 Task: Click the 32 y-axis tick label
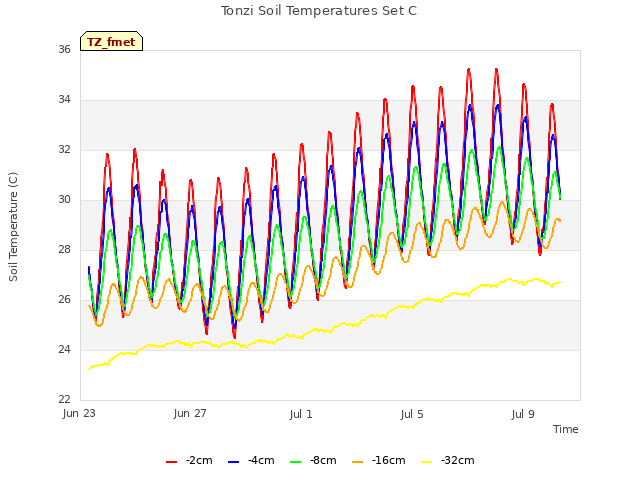coord(64,149)
